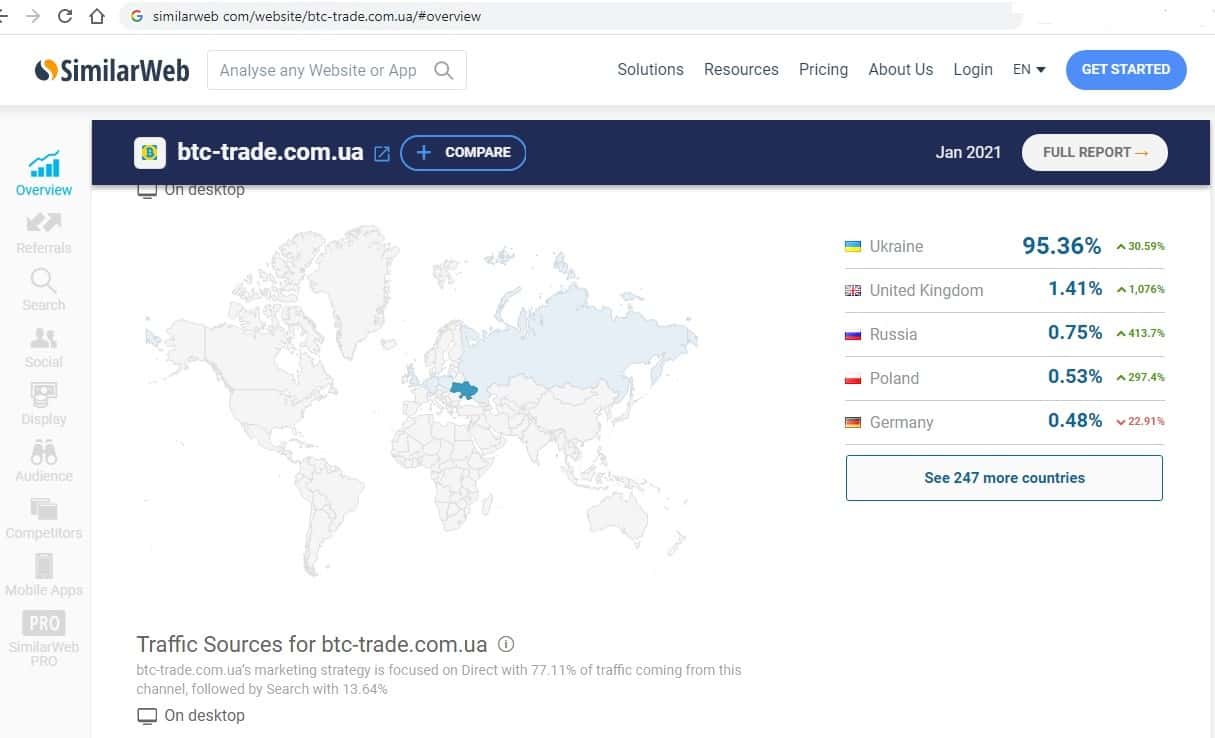Click the 413.7% change indicator
Viewport: 1215px width, 738px height.
1140,334
